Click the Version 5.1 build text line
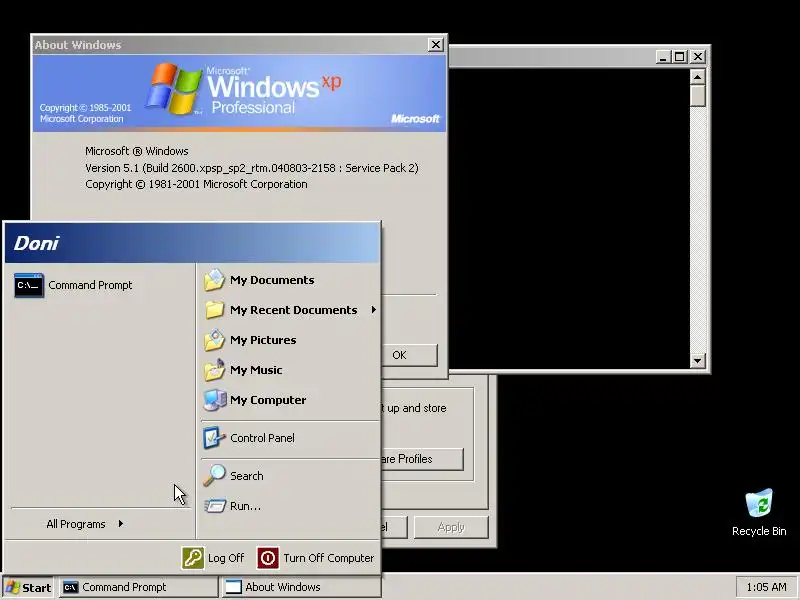Viewport: 800px width, 600px height. tap(252, 168)
